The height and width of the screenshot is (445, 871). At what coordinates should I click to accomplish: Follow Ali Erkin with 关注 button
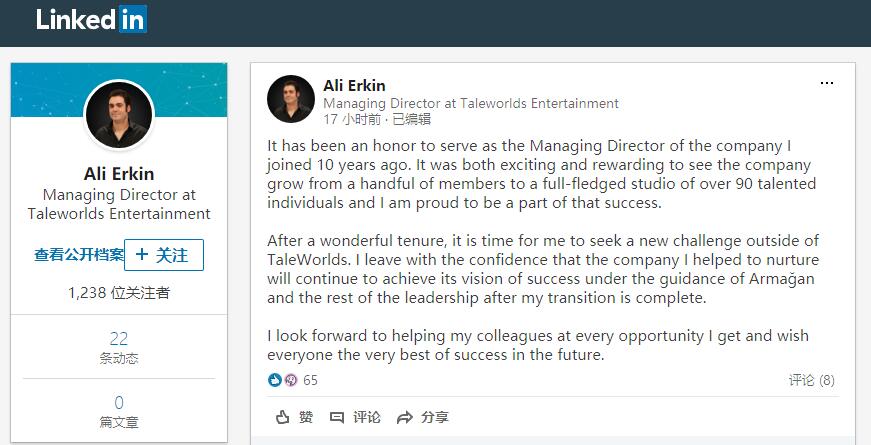coord(164,255)
